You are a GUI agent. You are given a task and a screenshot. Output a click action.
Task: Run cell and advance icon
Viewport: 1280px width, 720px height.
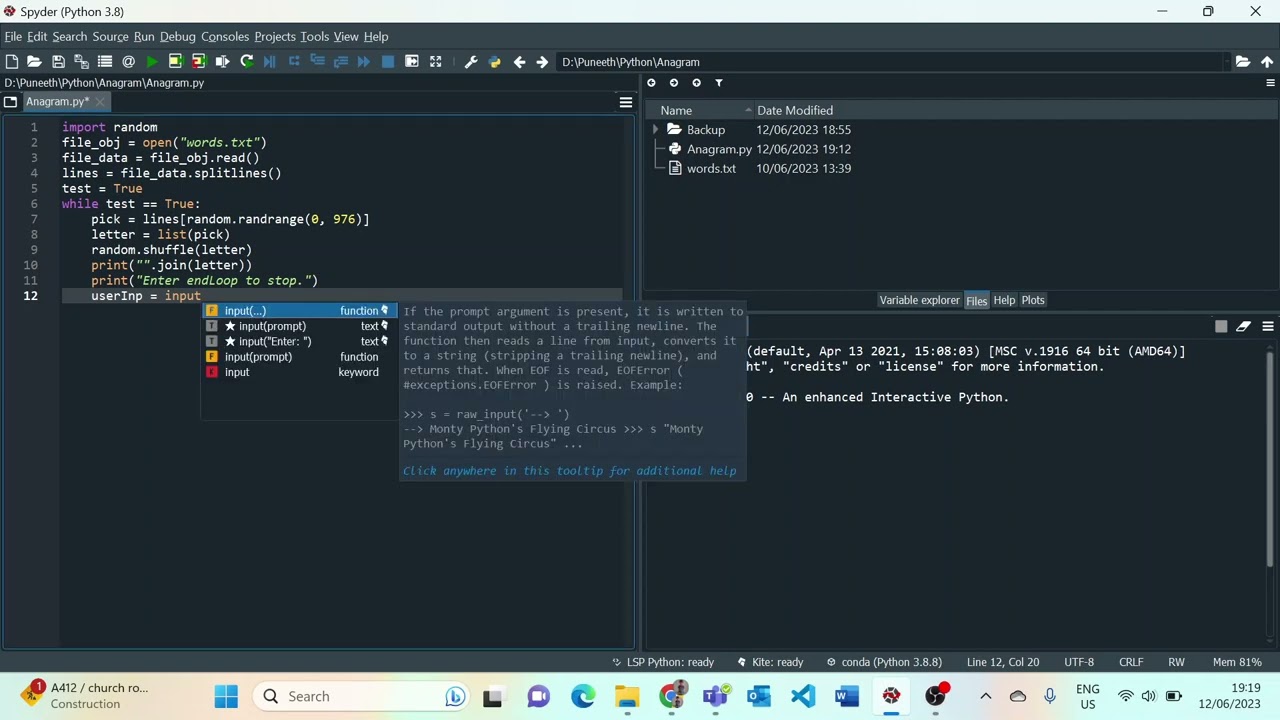click(x=198, y=62)
